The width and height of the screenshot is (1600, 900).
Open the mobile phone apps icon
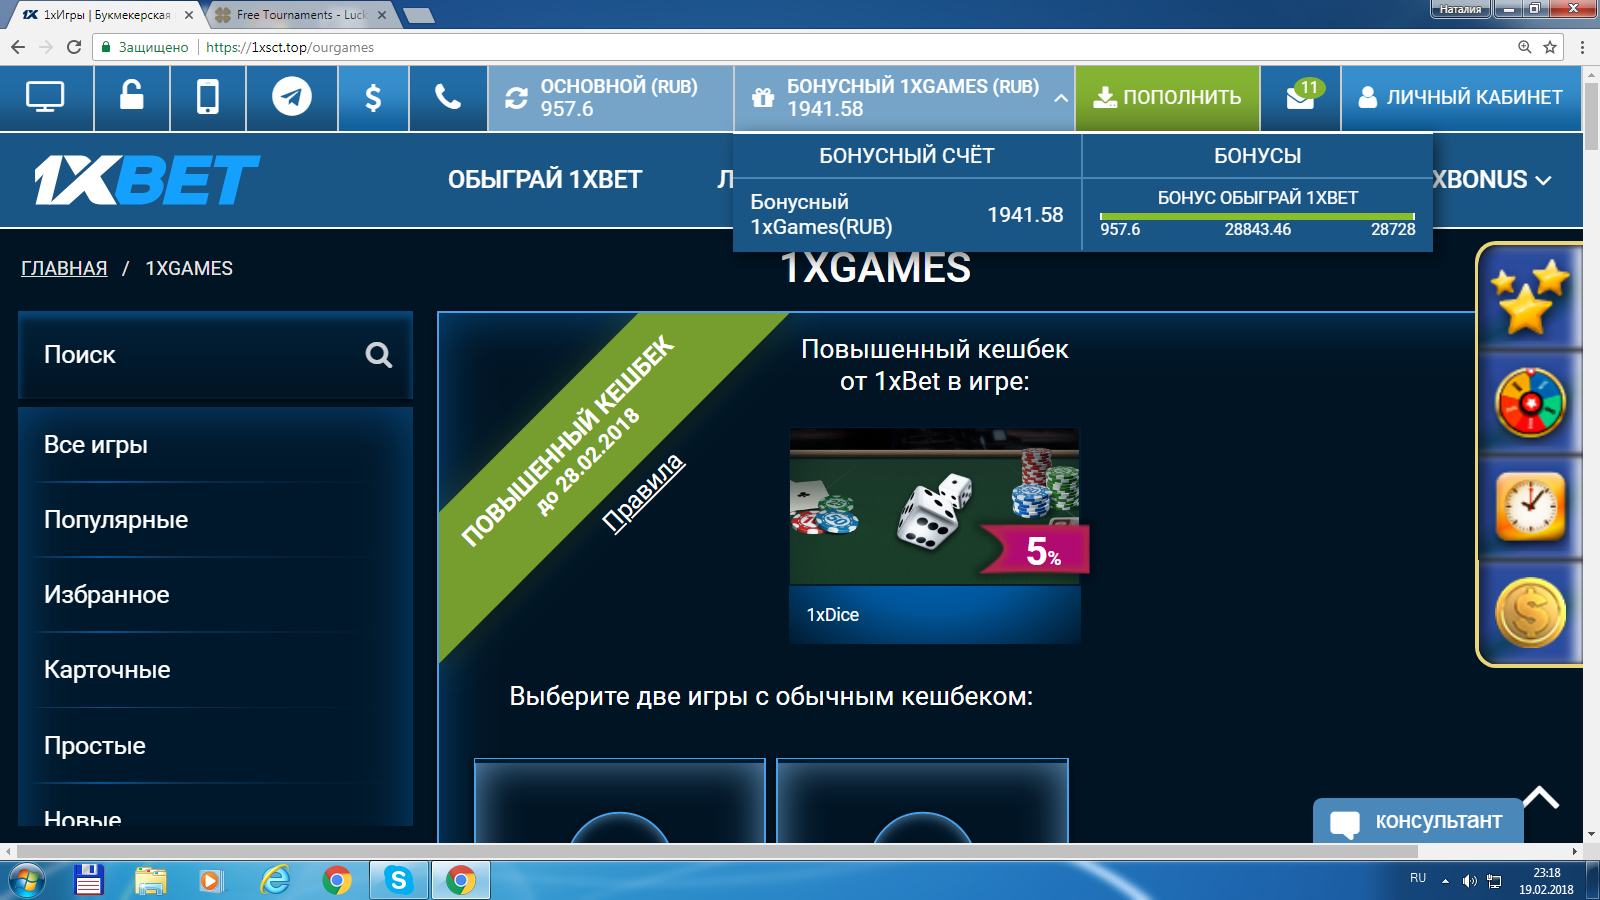[x=207, y=98]
